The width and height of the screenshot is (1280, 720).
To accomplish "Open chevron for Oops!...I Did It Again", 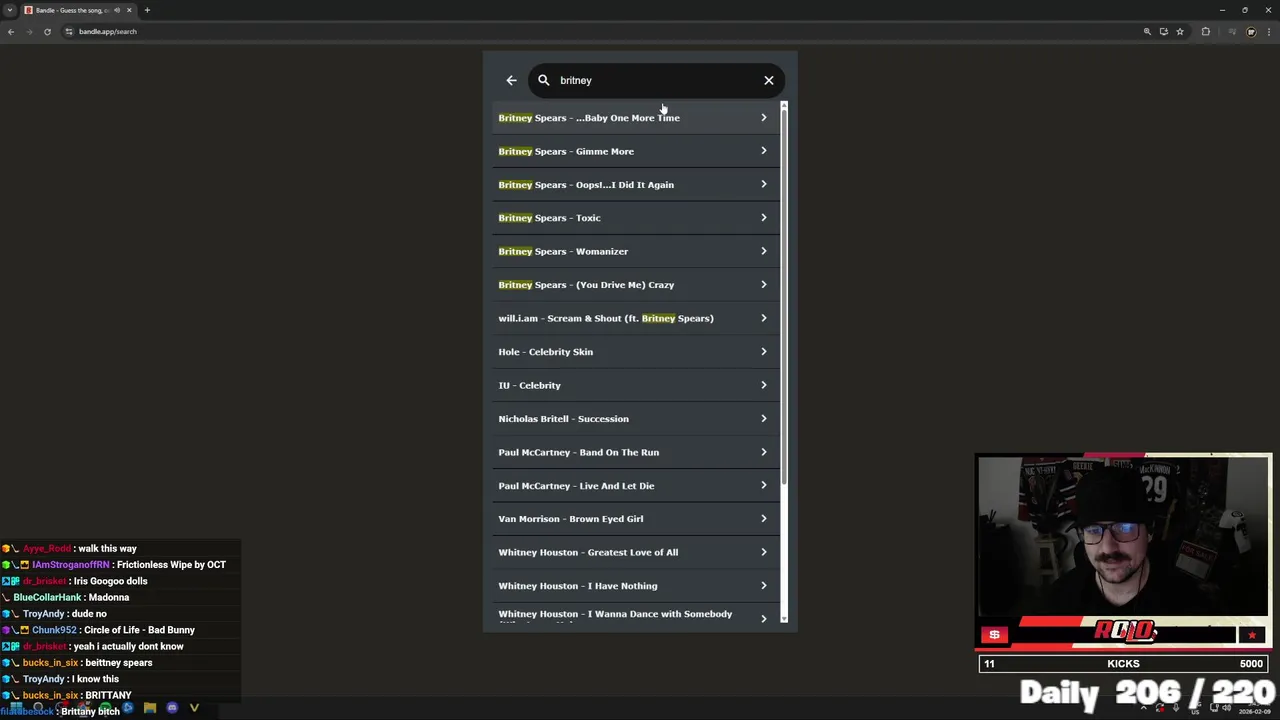I will coord(763,184).
